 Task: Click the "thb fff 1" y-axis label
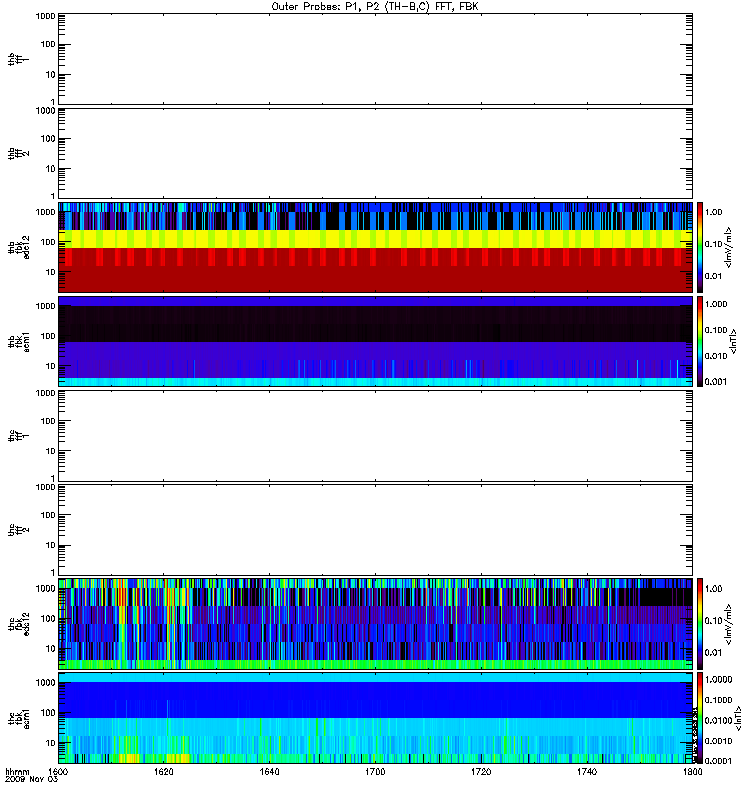19,59
